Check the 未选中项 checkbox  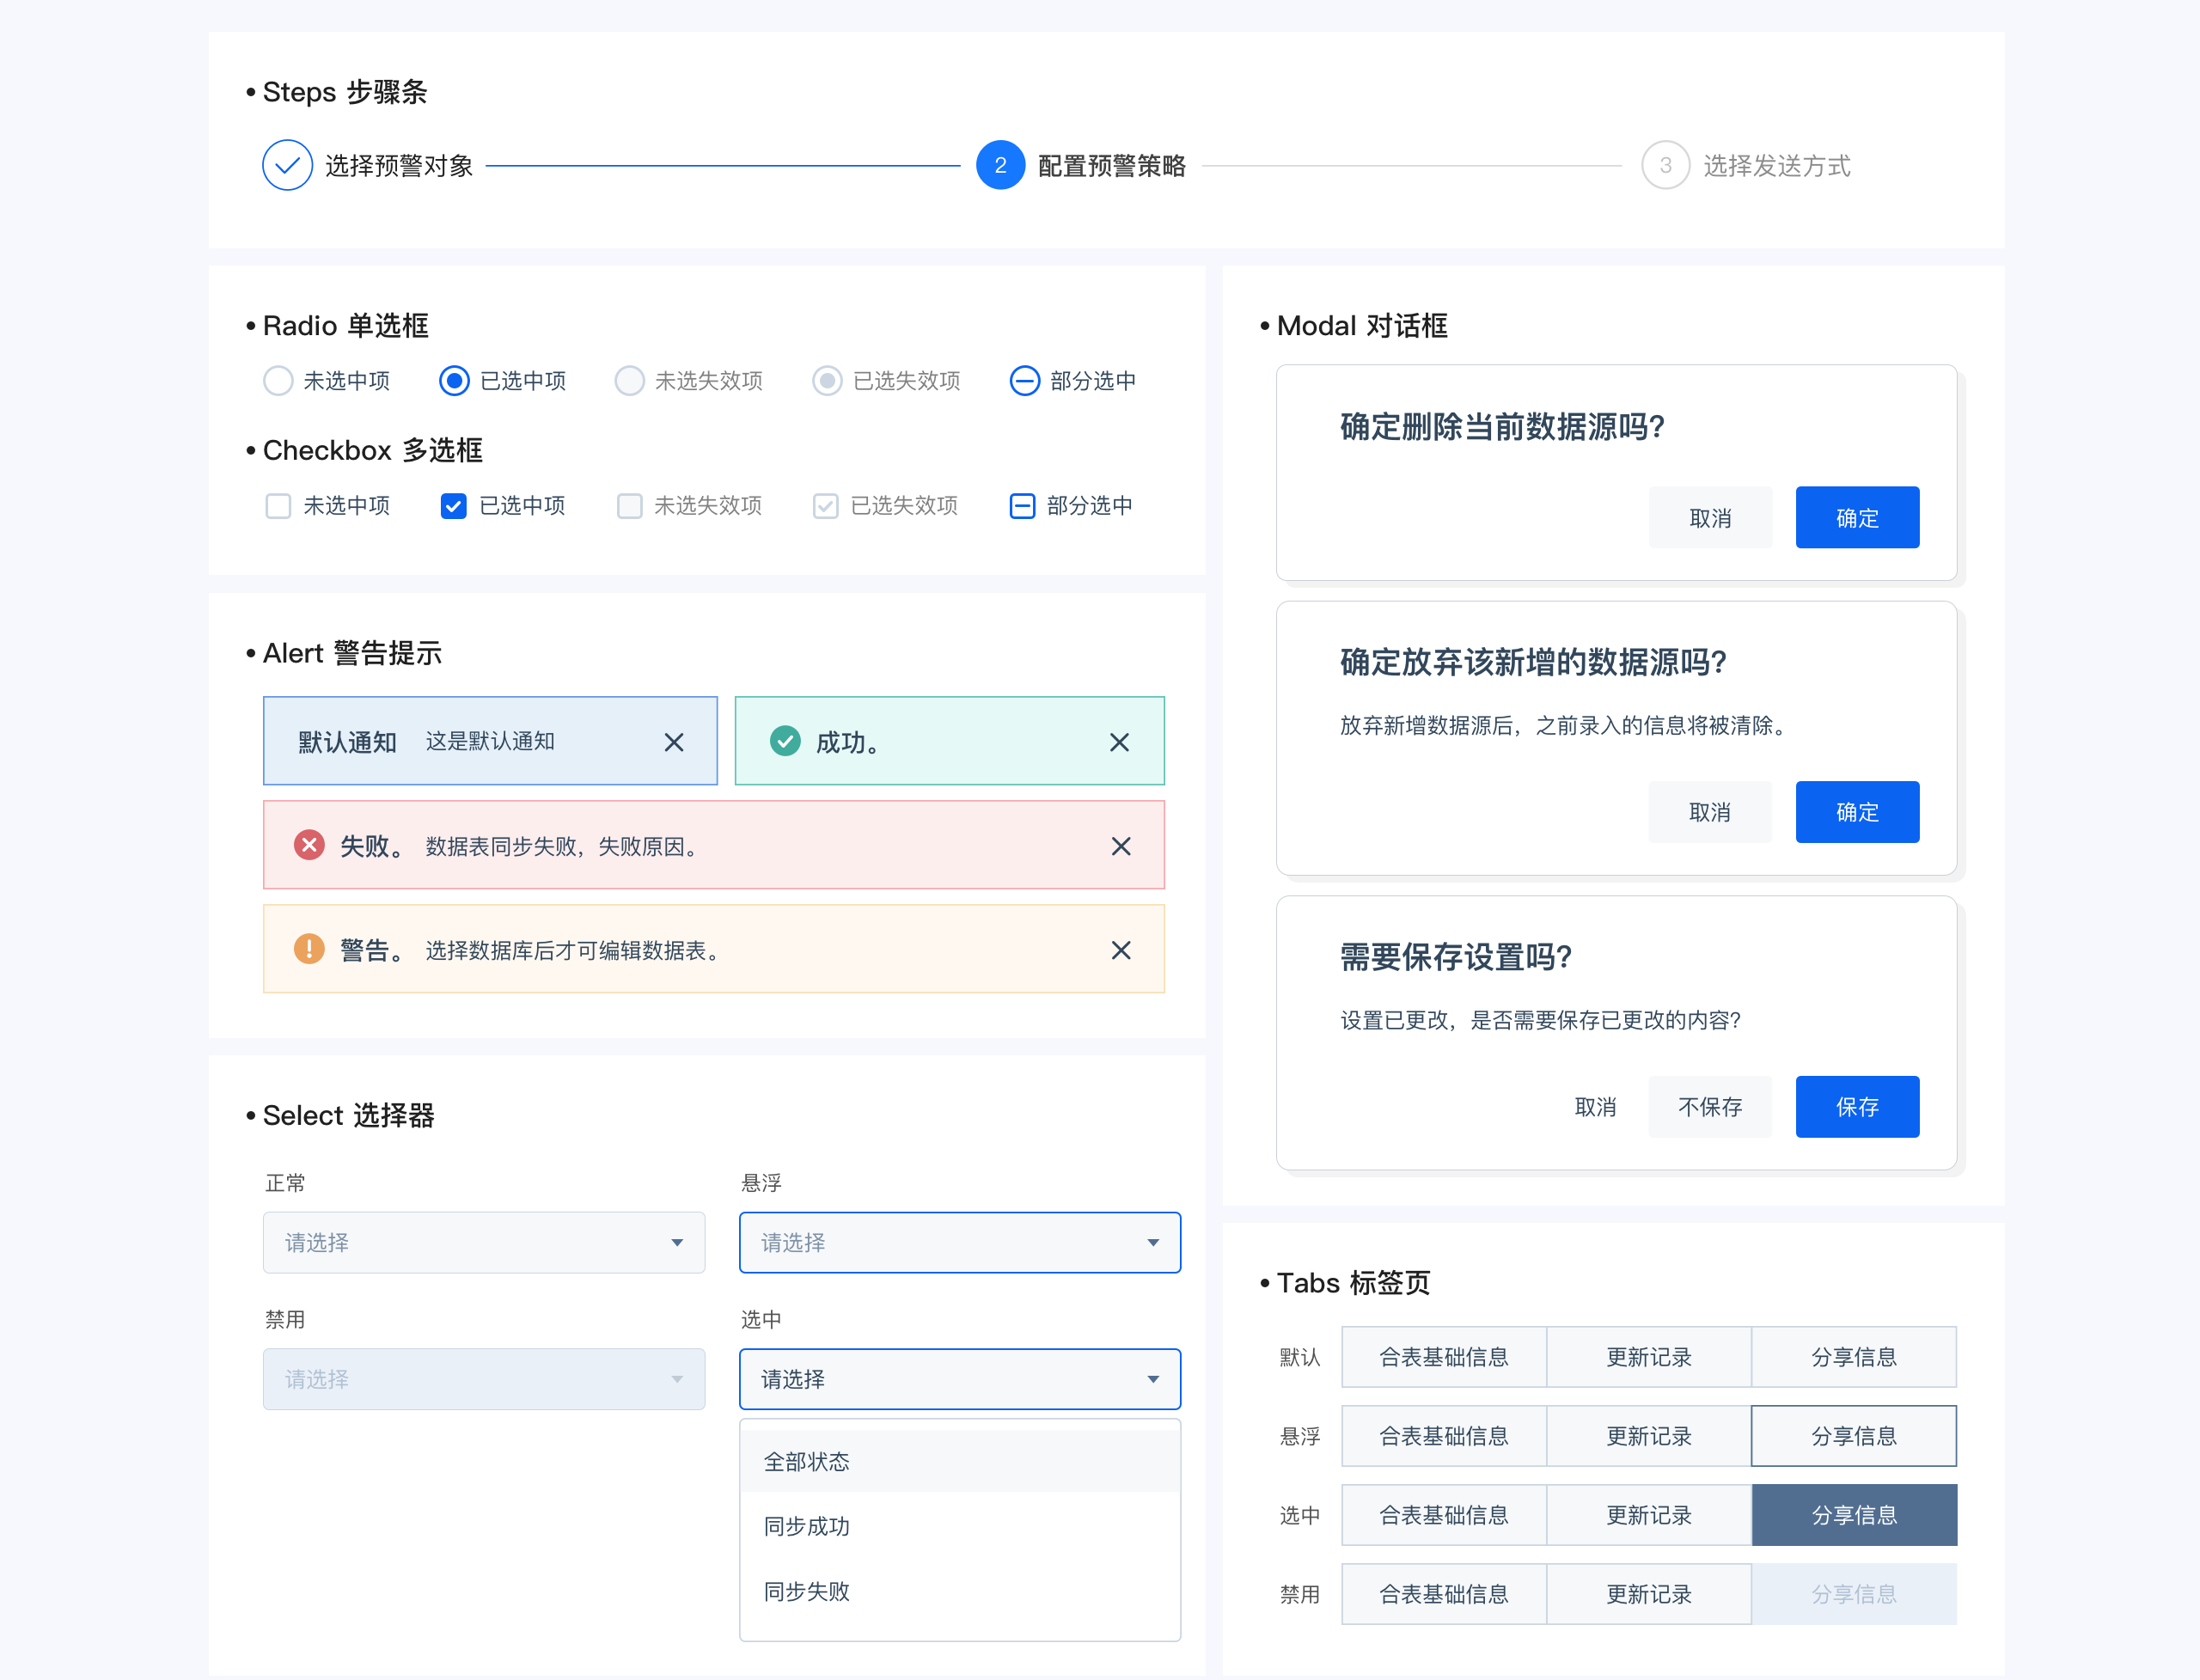[x=278, y=506]
